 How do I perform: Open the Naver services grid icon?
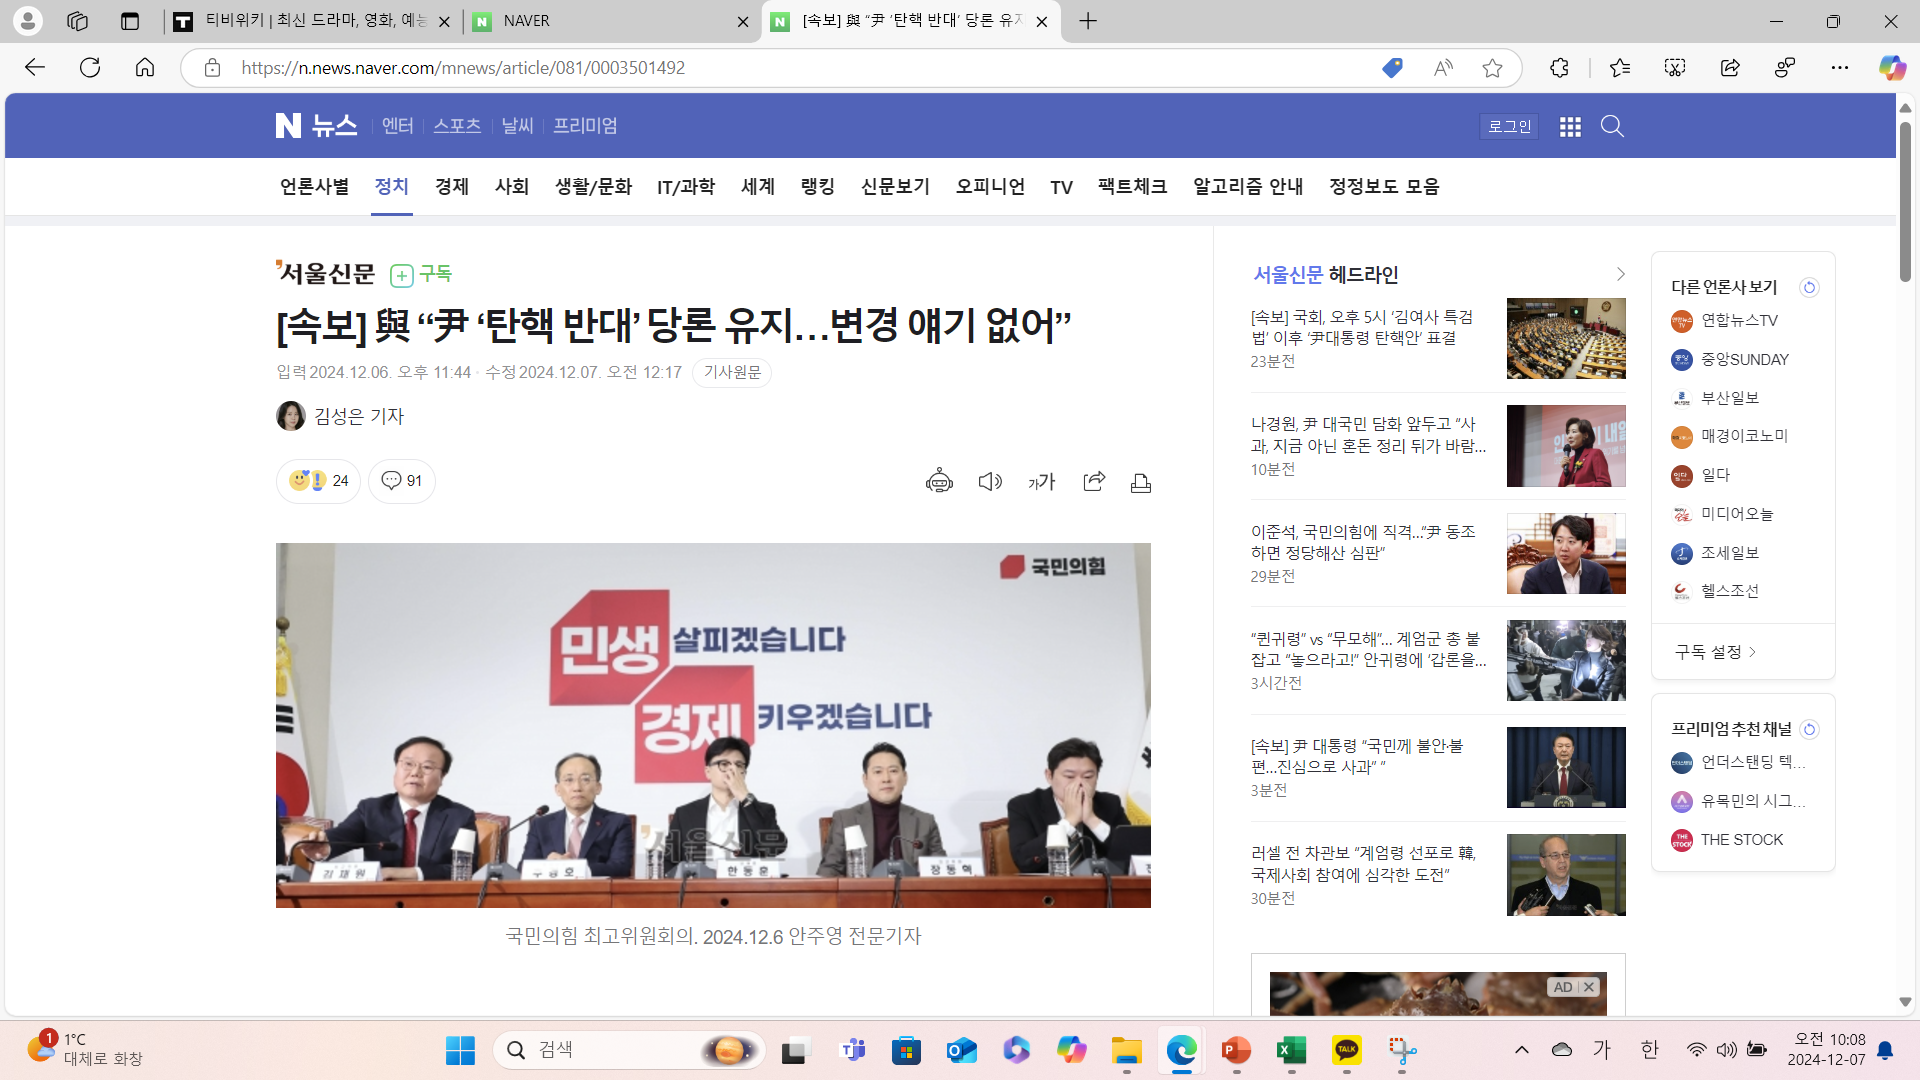coord(1570,126)
